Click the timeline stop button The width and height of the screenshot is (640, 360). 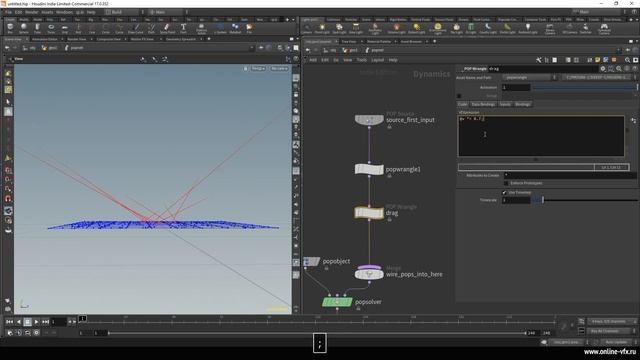coord(27,322)
